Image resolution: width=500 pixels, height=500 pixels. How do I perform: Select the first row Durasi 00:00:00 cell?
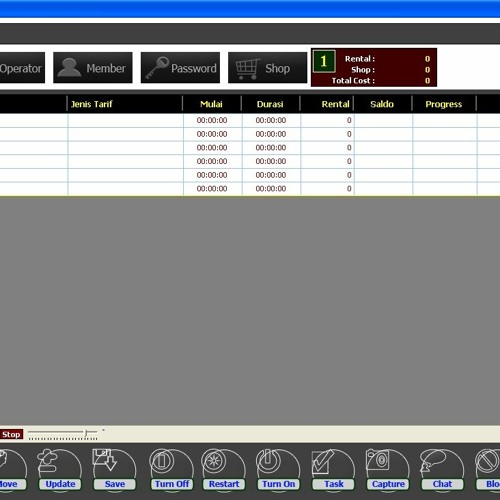point(271,120)
